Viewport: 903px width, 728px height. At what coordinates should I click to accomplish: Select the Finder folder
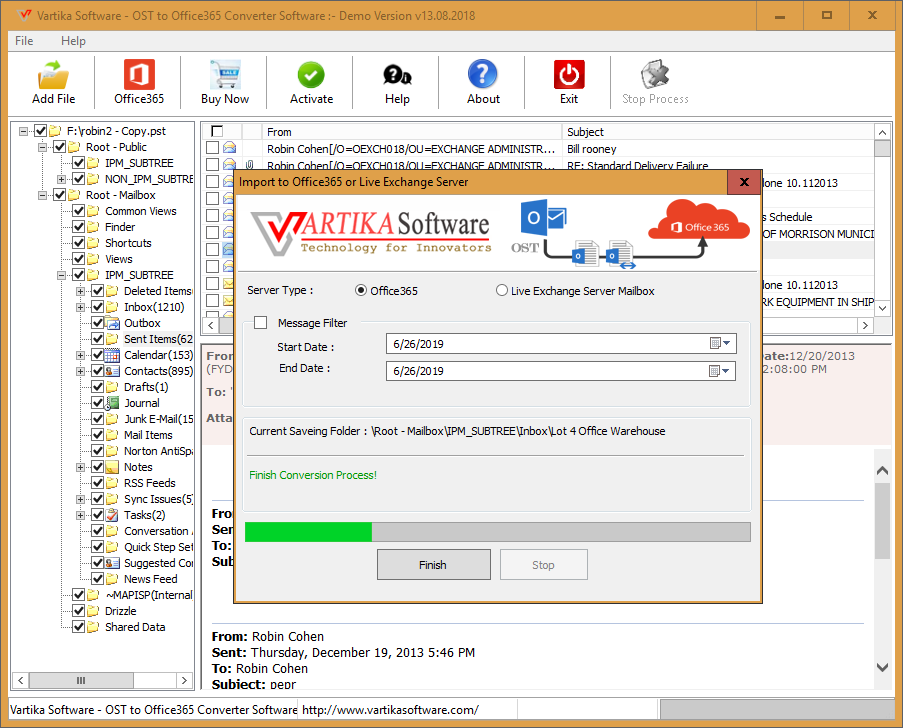coord(120,227)
